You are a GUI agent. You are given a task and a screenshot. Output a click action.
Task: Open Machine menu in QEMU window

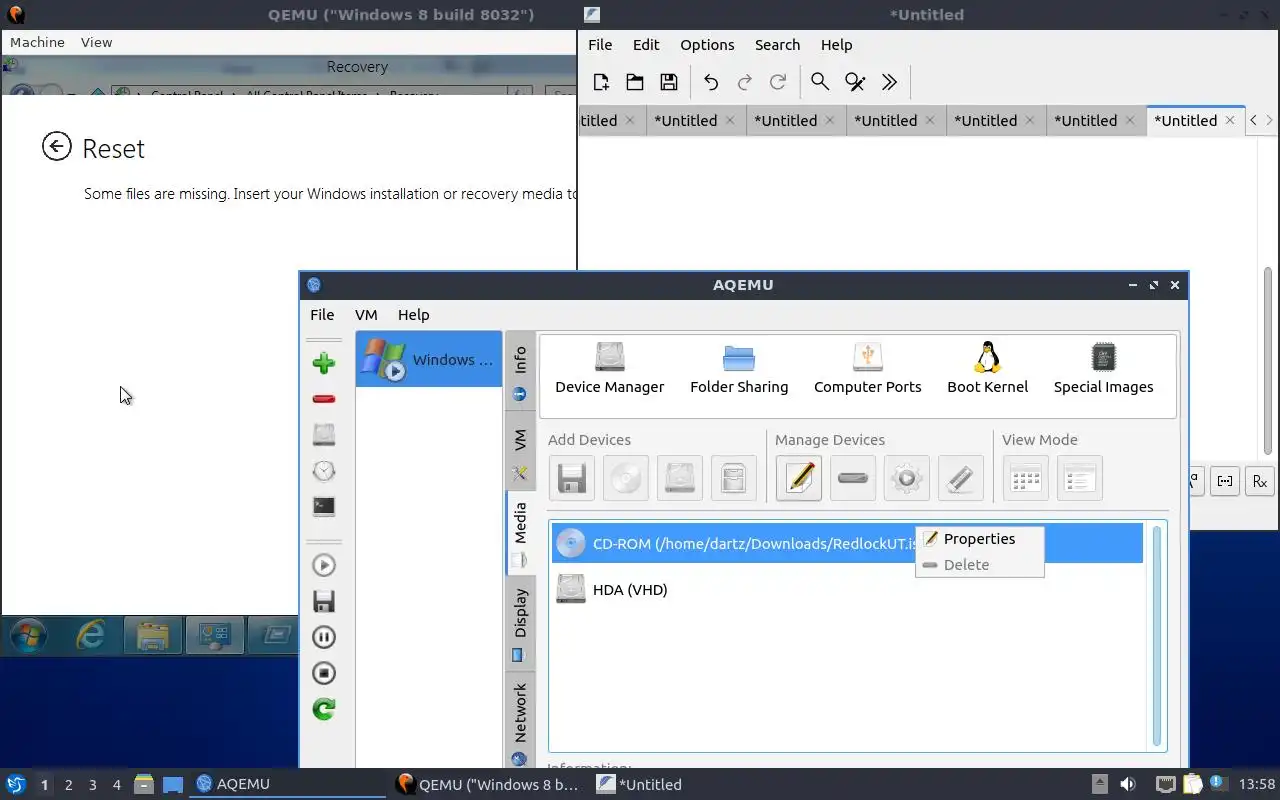tap(37, 42)
